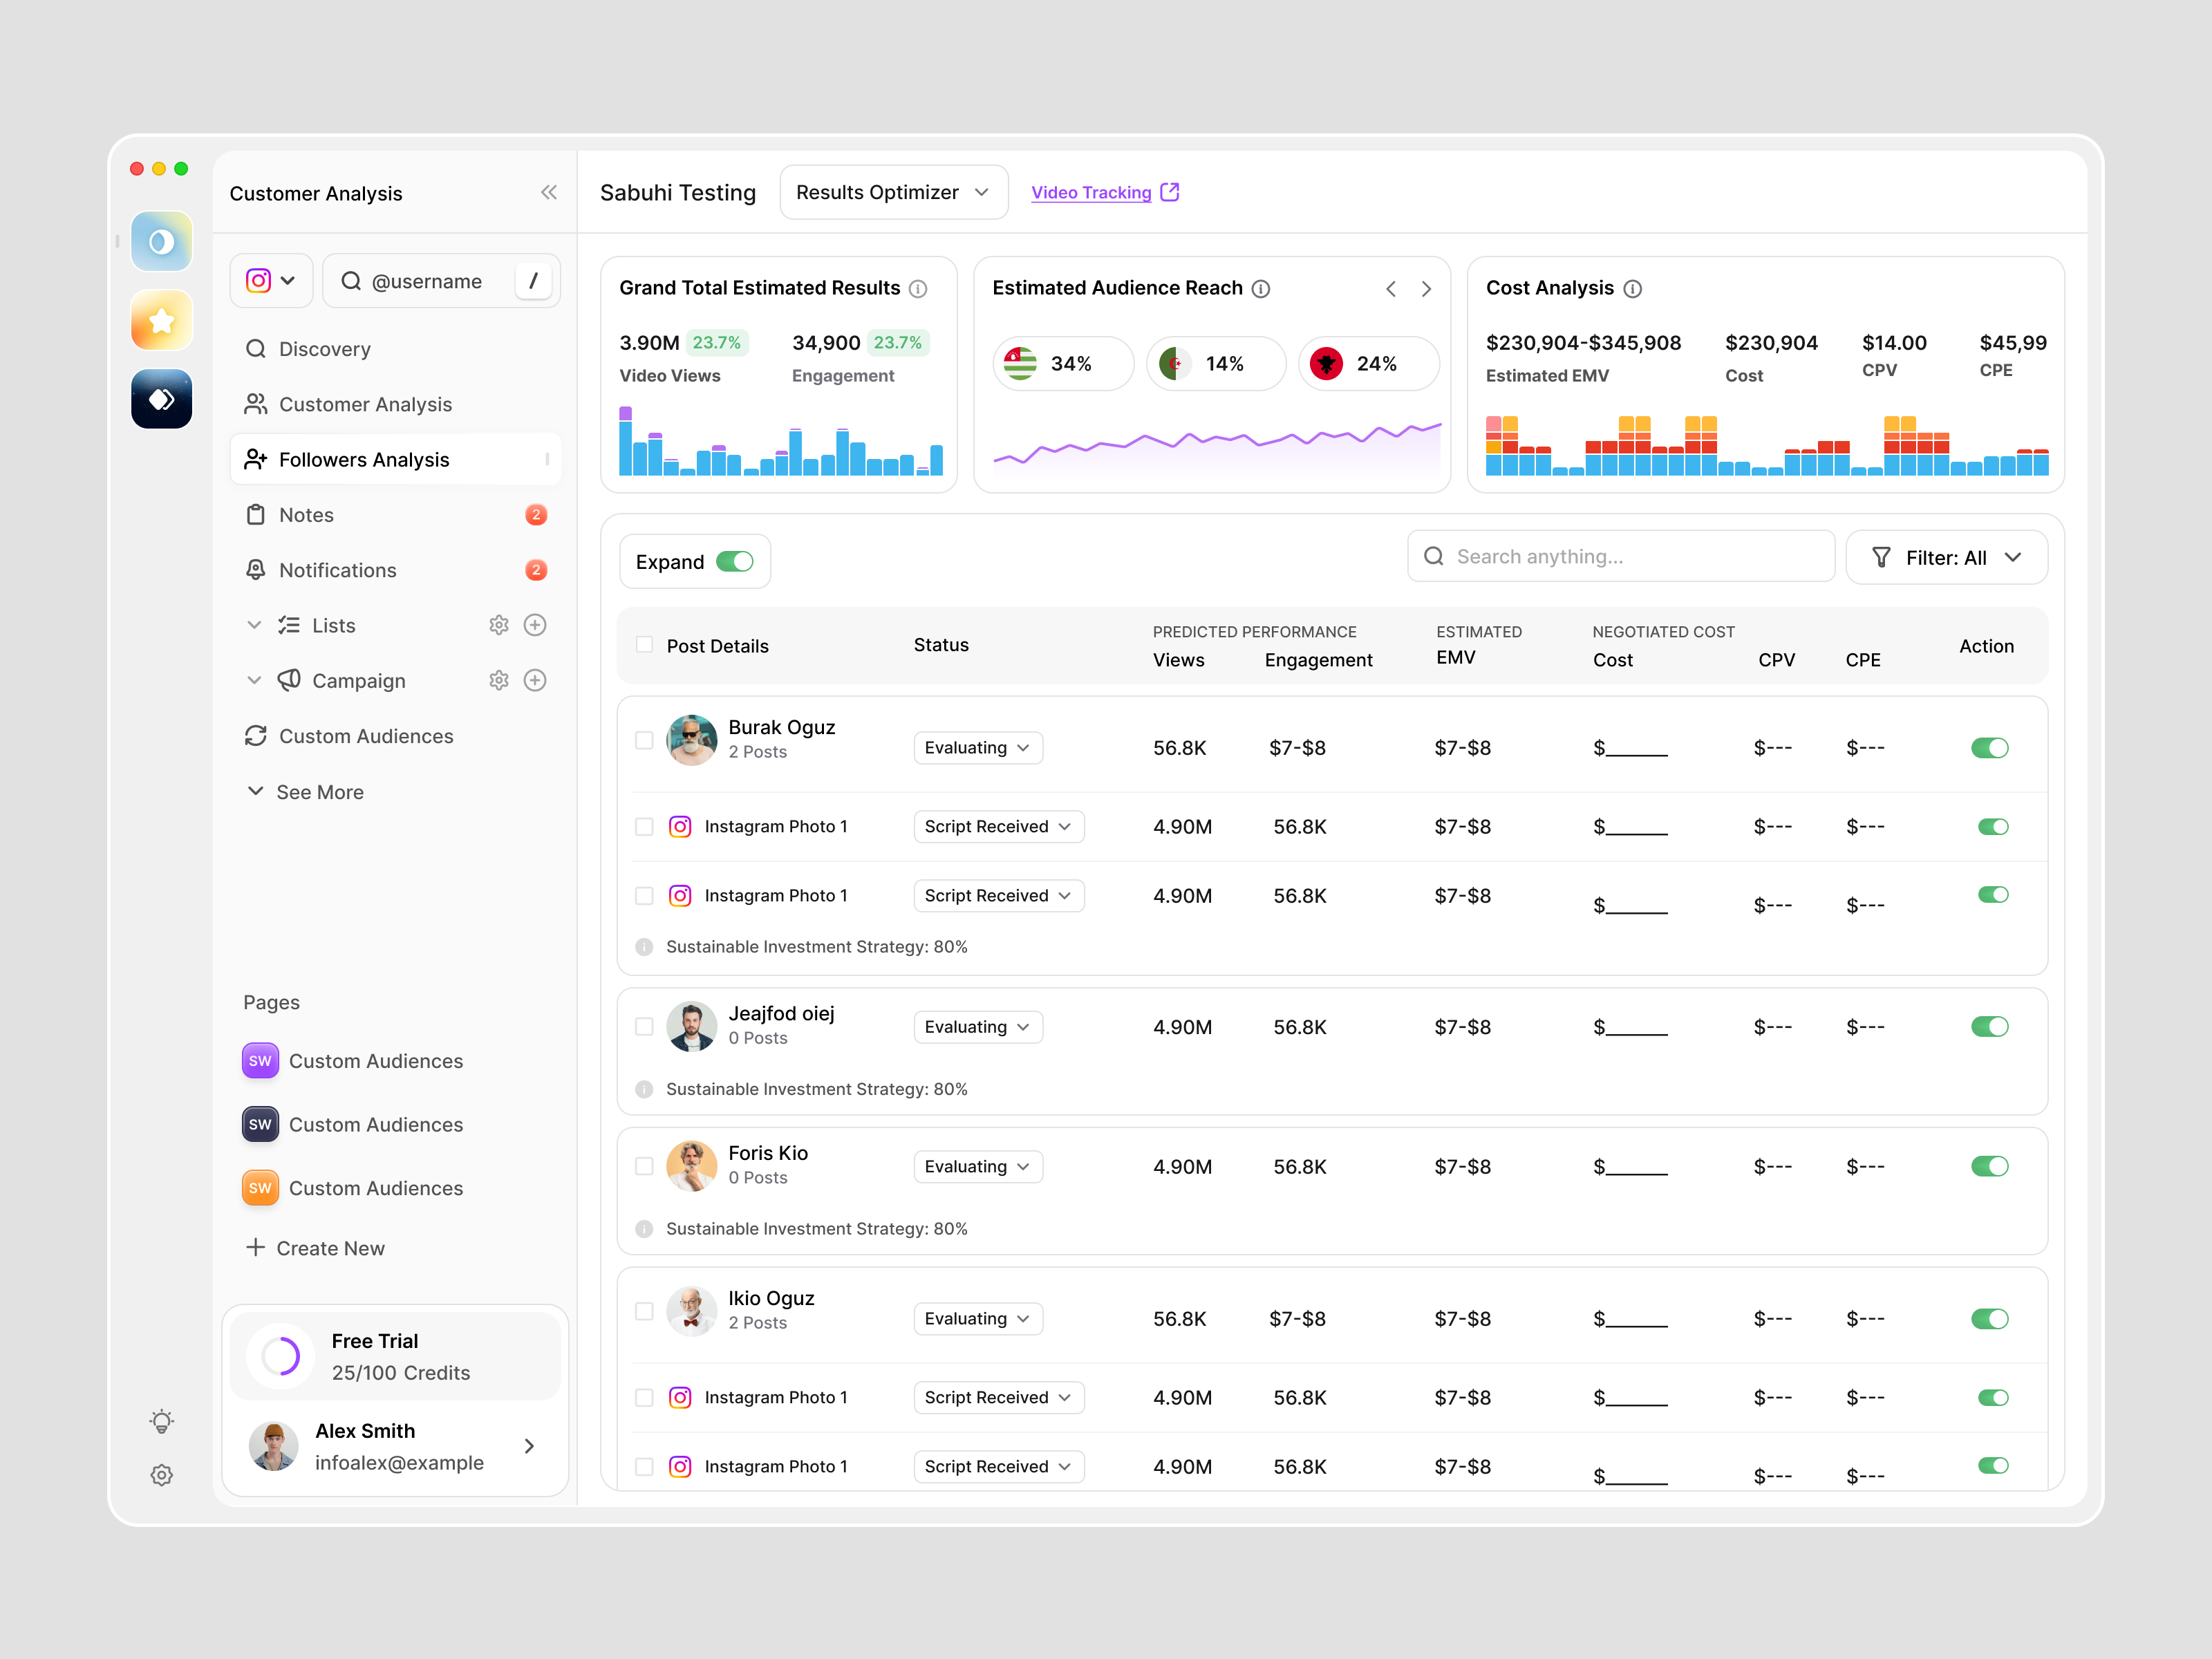
Task: Open the Filter: All menu
Action: tap(1947, 557)
